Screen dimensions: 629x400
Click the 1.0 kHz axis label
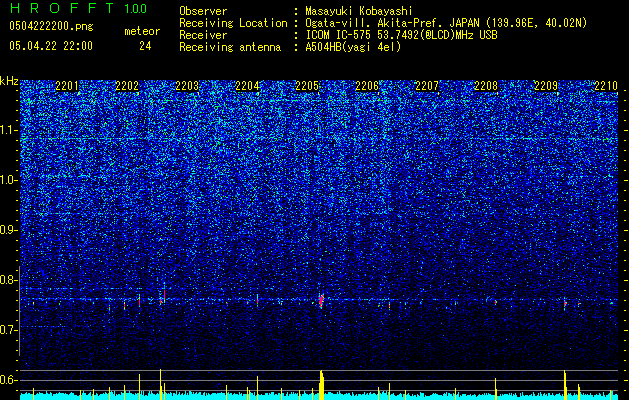click(x=9, y=180)
